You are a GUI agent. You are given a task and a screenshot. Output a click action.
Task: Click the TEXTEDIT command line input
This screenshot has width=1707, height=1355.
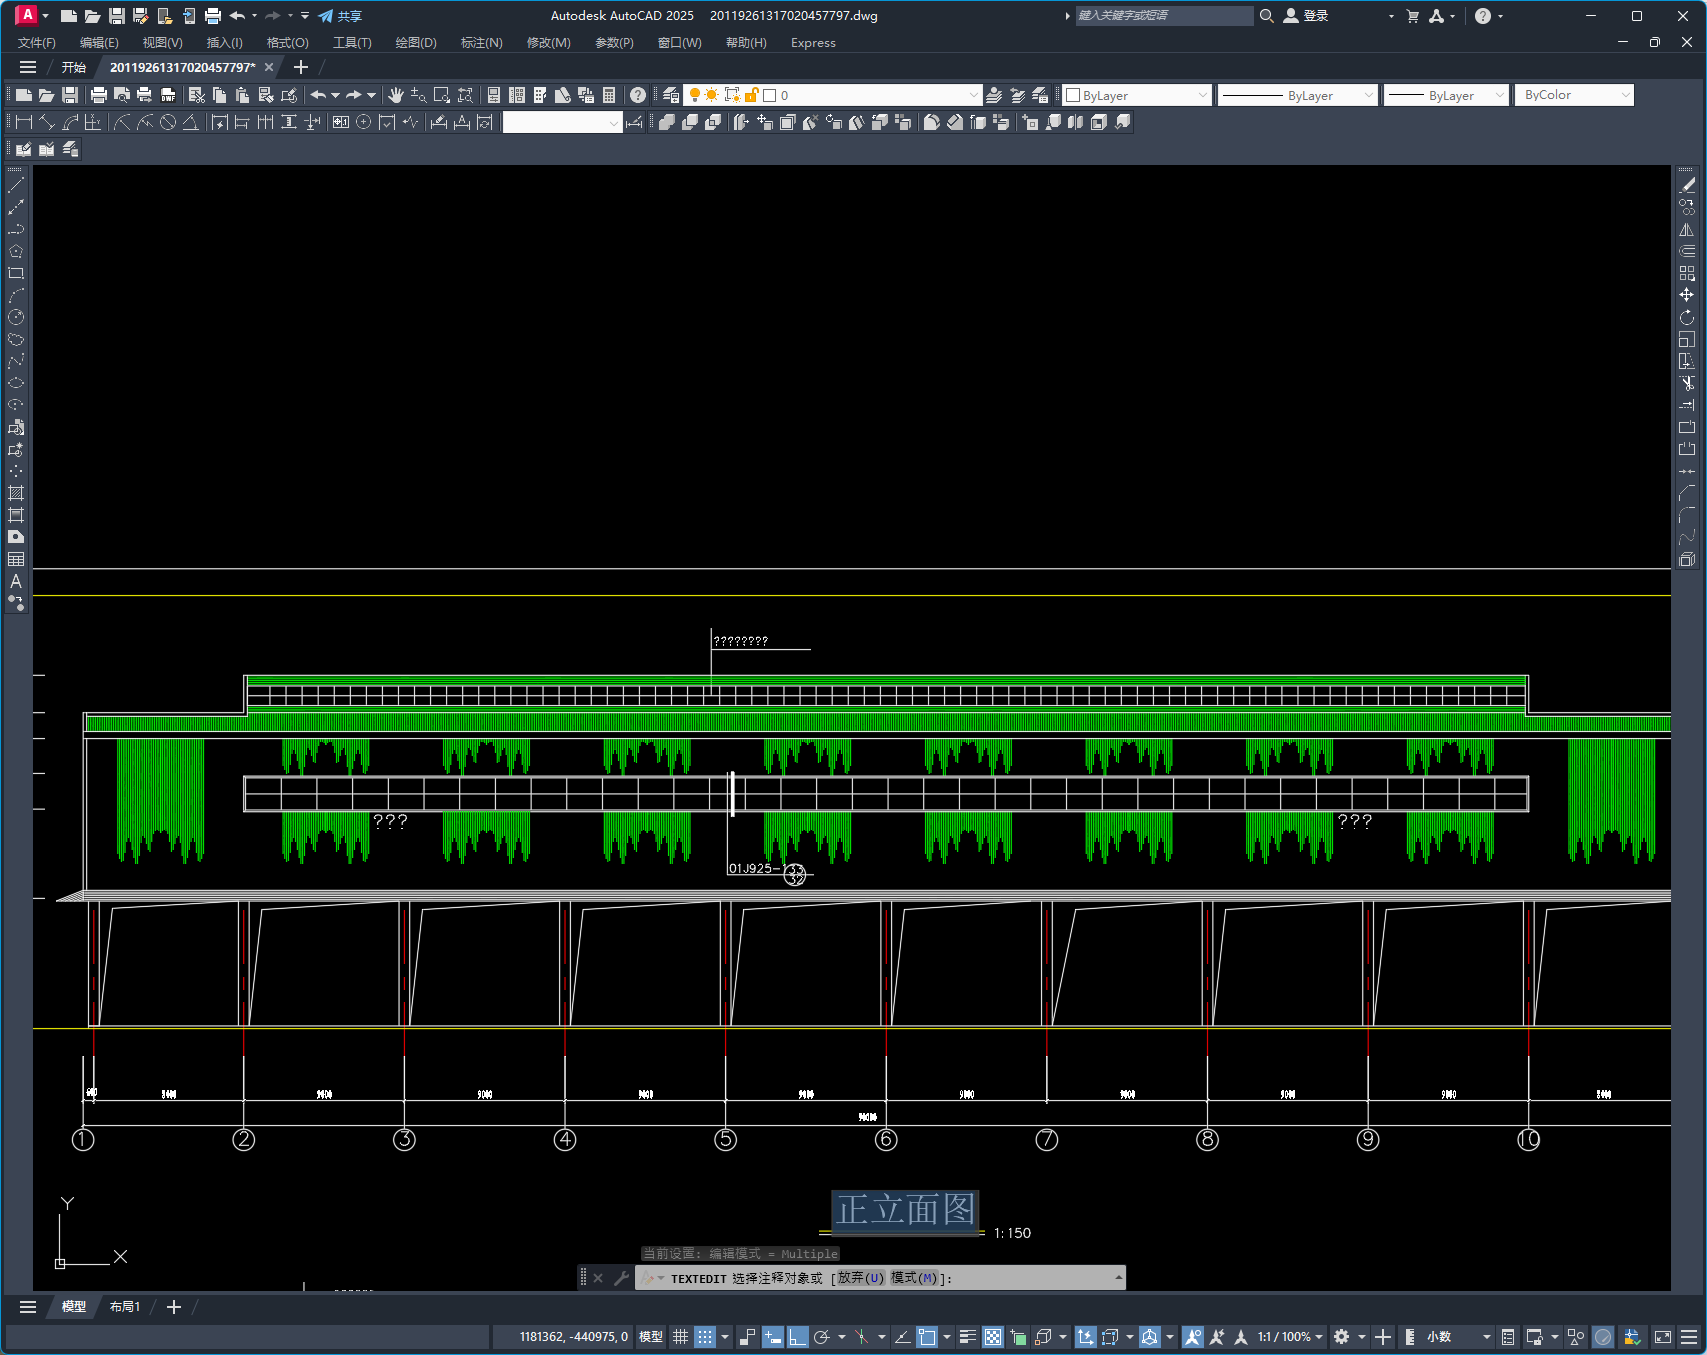point(880,1278)
